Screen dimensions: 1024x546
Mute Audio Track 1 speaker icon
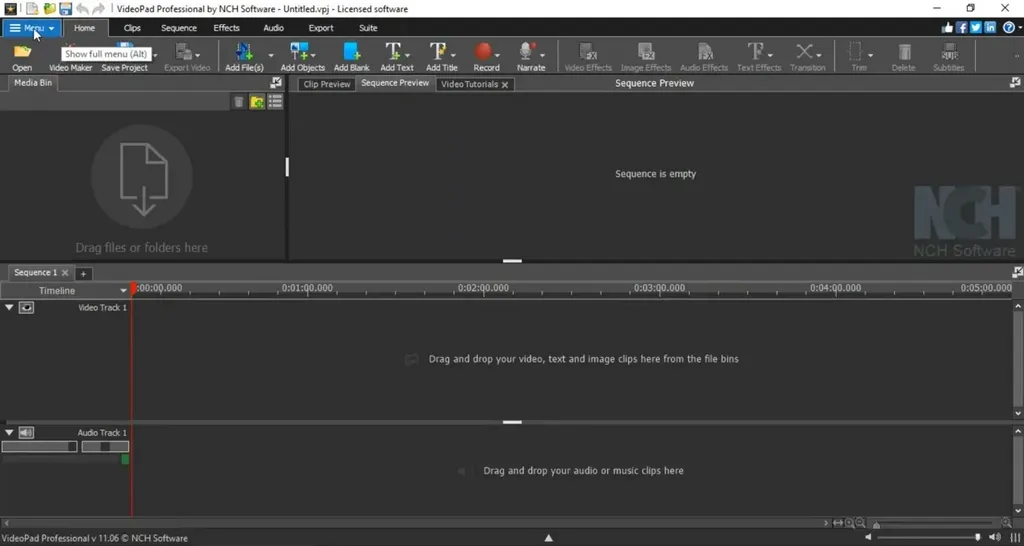(26, 432)
